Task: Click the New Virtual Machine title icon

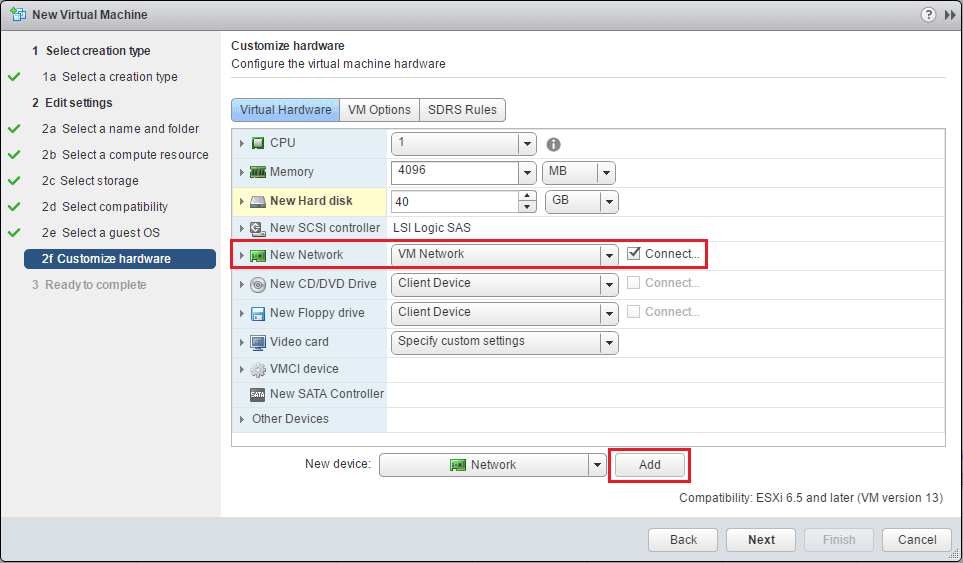Action: [18, 14]
